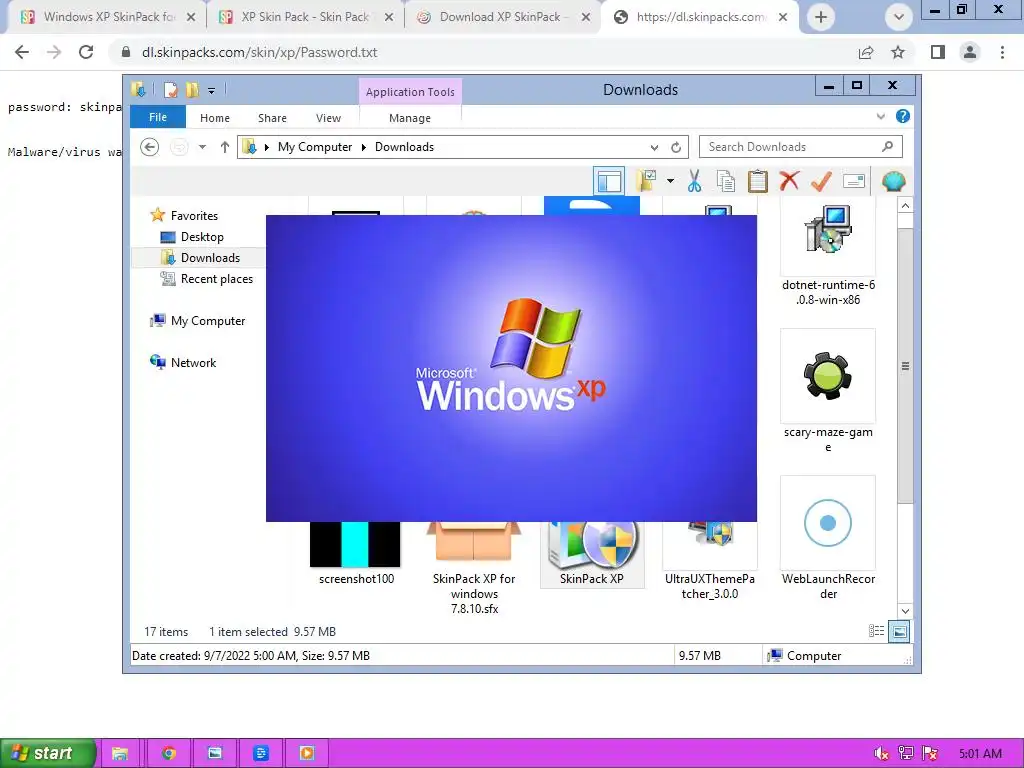Switch to Download XP SkinPack browser tab

coord(504,17)
